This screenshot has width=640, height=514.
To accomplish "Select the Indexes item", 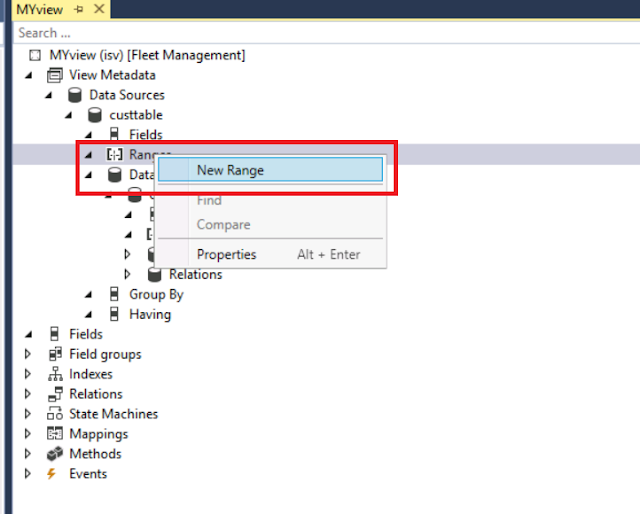I will point(91,374).
